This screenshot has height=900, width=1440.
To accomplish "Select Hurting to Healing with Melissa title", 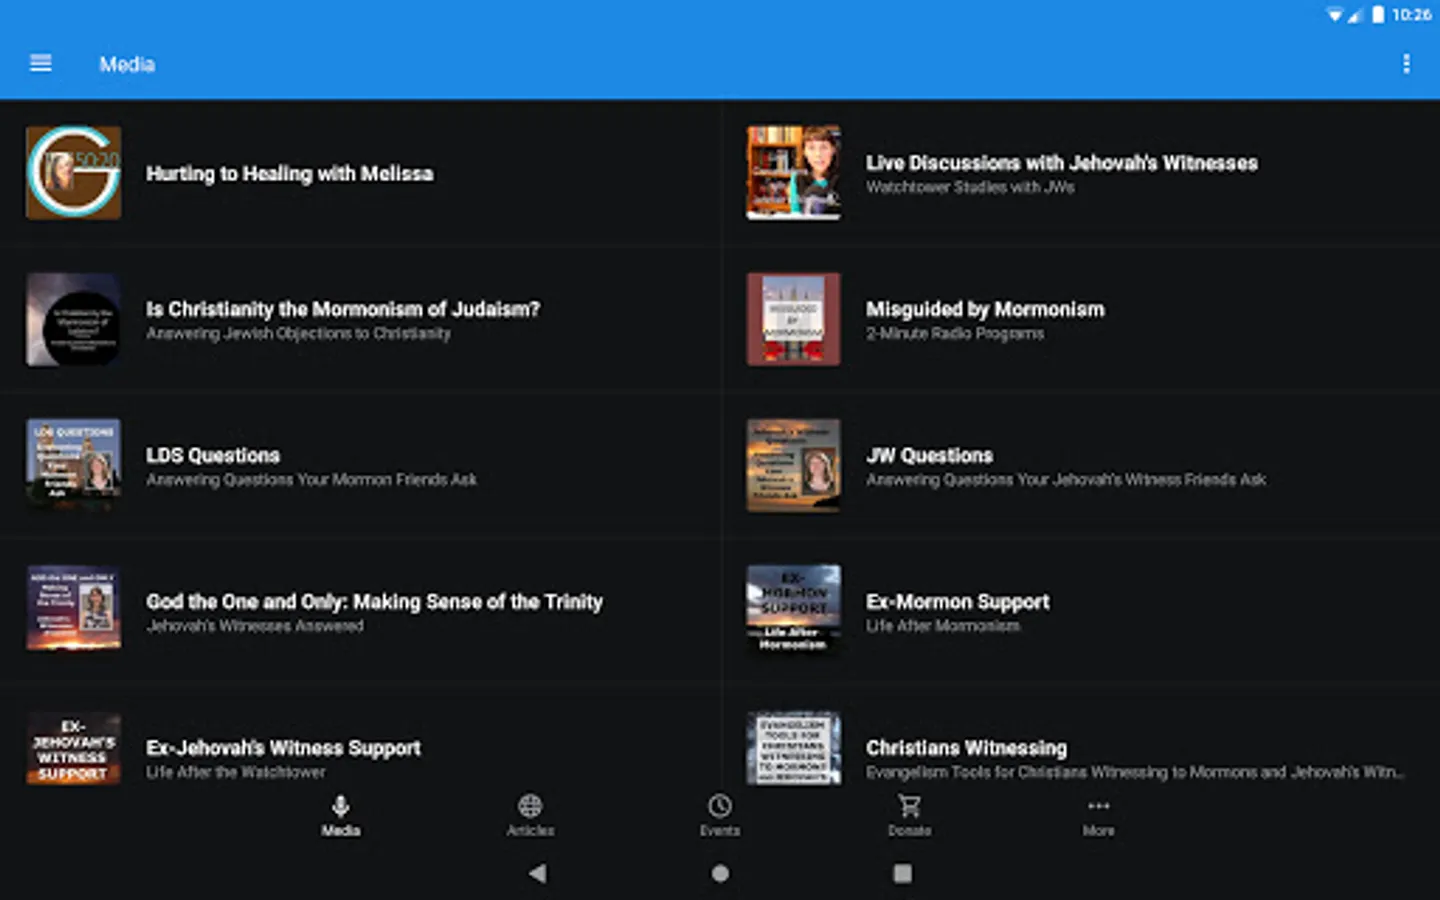I will point(290,174).
